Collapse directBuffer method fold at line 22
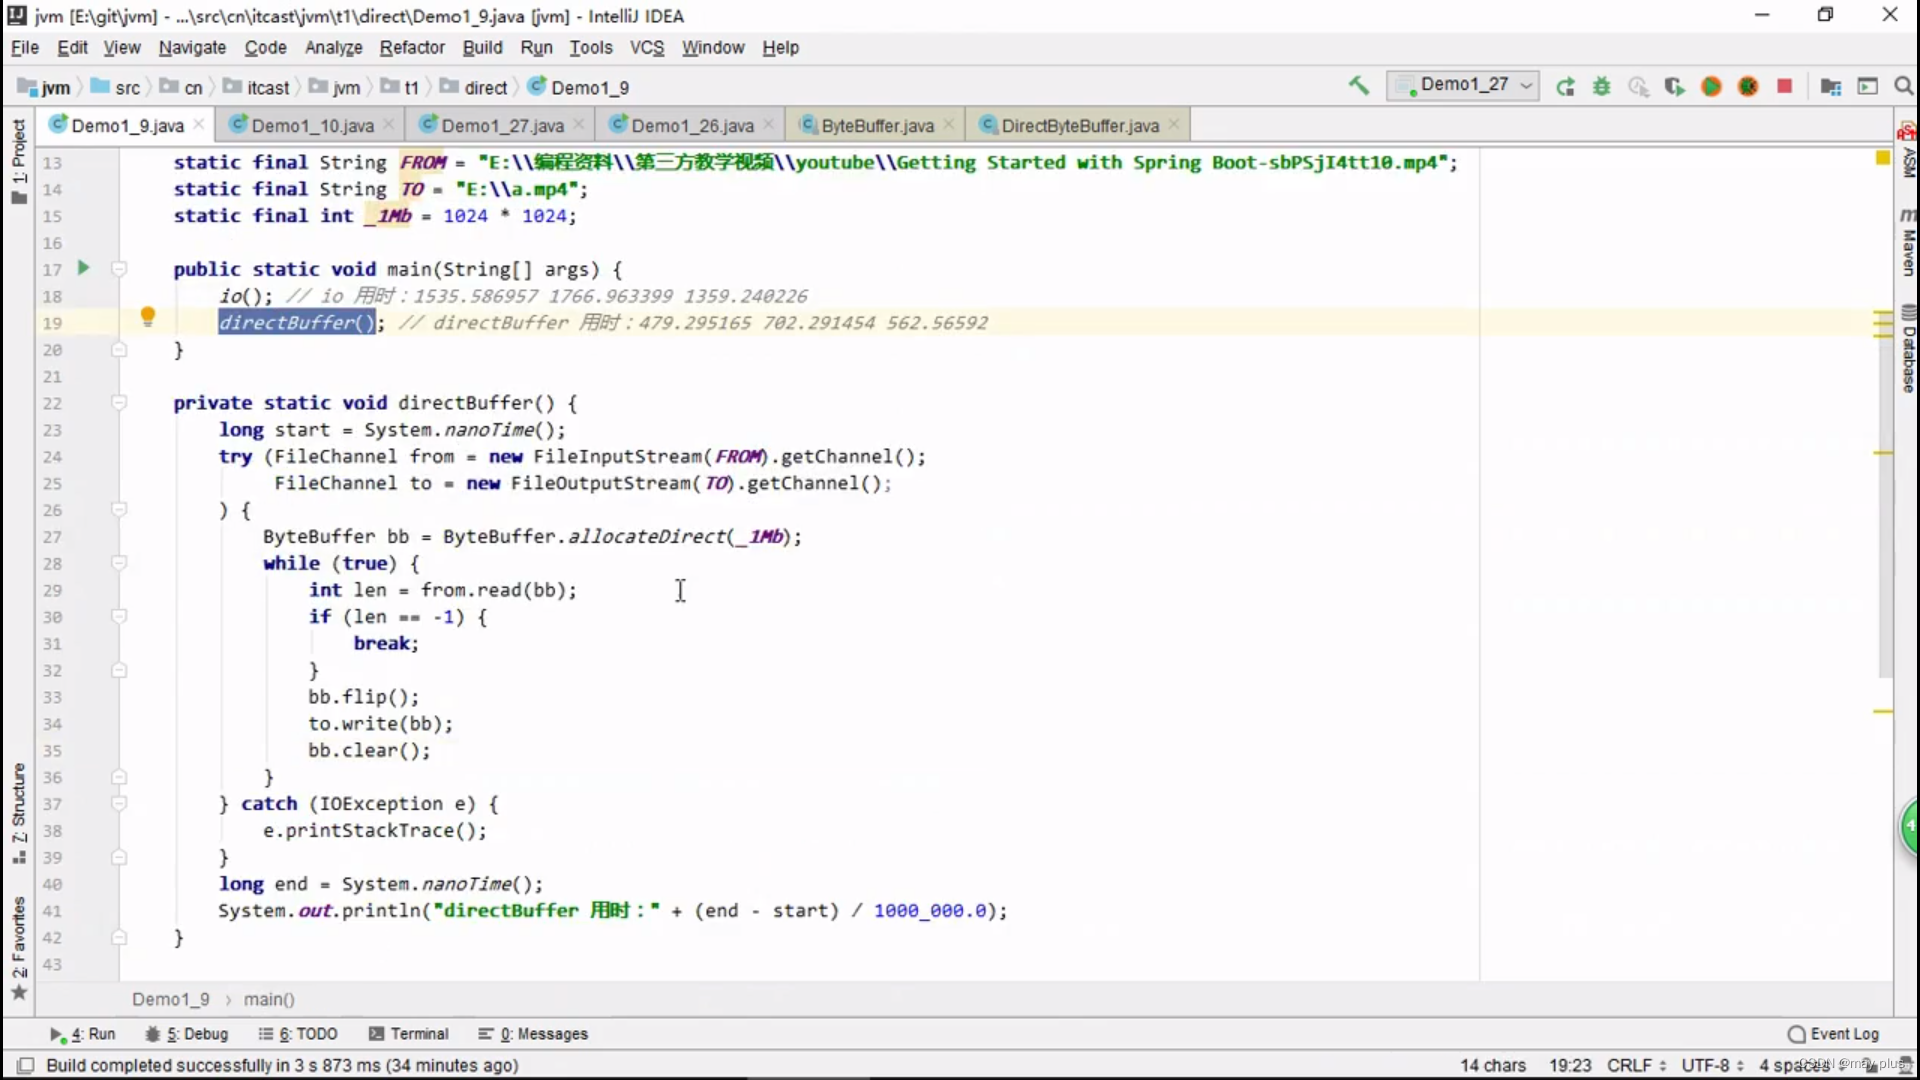This screenshot has height=1080, width=1920. point(119,402)
